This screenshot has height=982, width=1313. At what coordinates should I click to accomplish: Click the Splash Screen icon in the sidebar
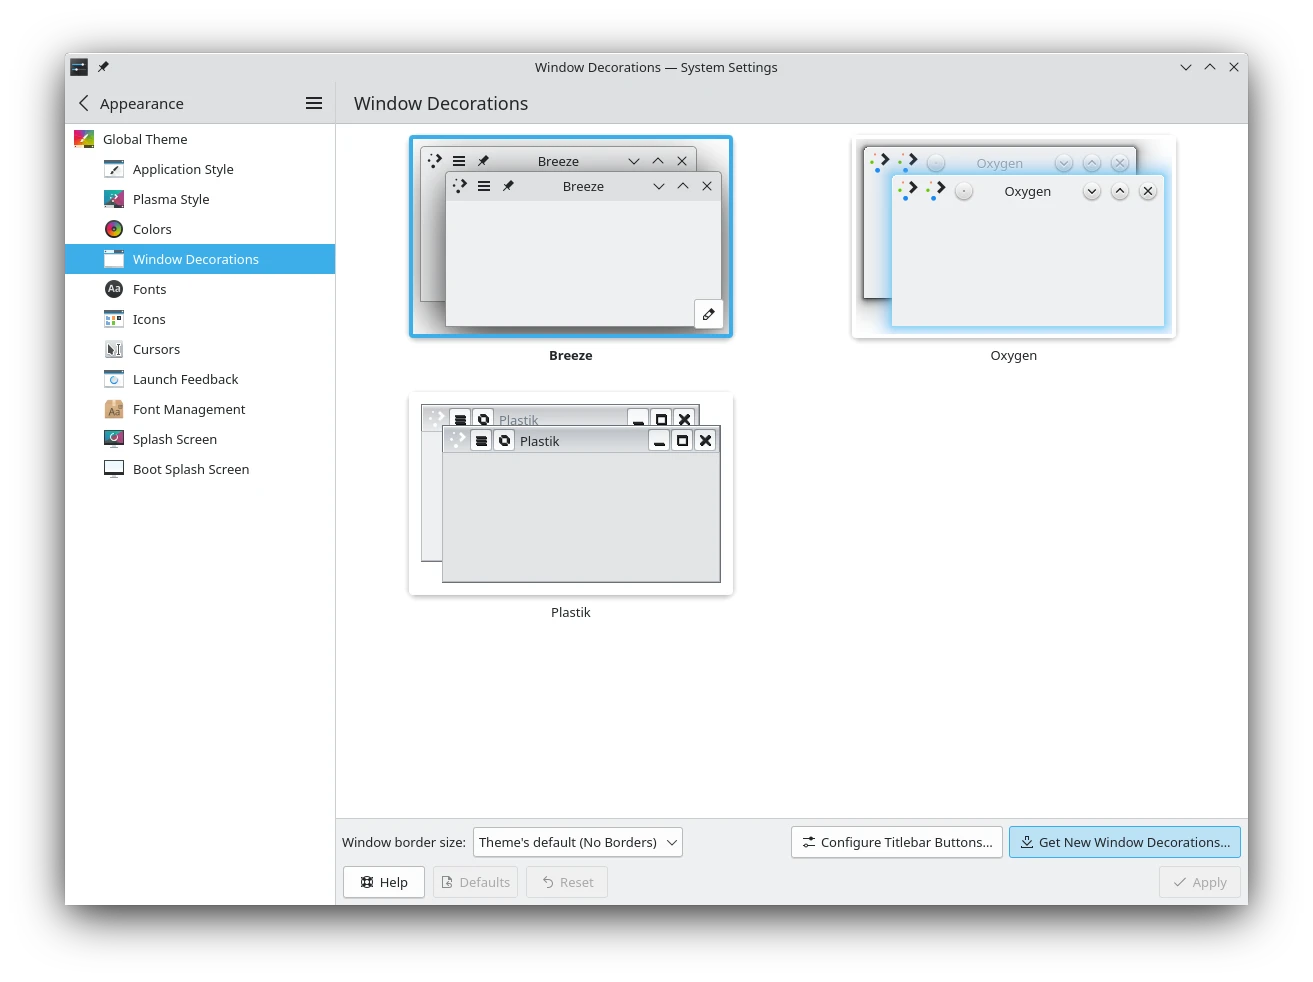pos(113,439)
